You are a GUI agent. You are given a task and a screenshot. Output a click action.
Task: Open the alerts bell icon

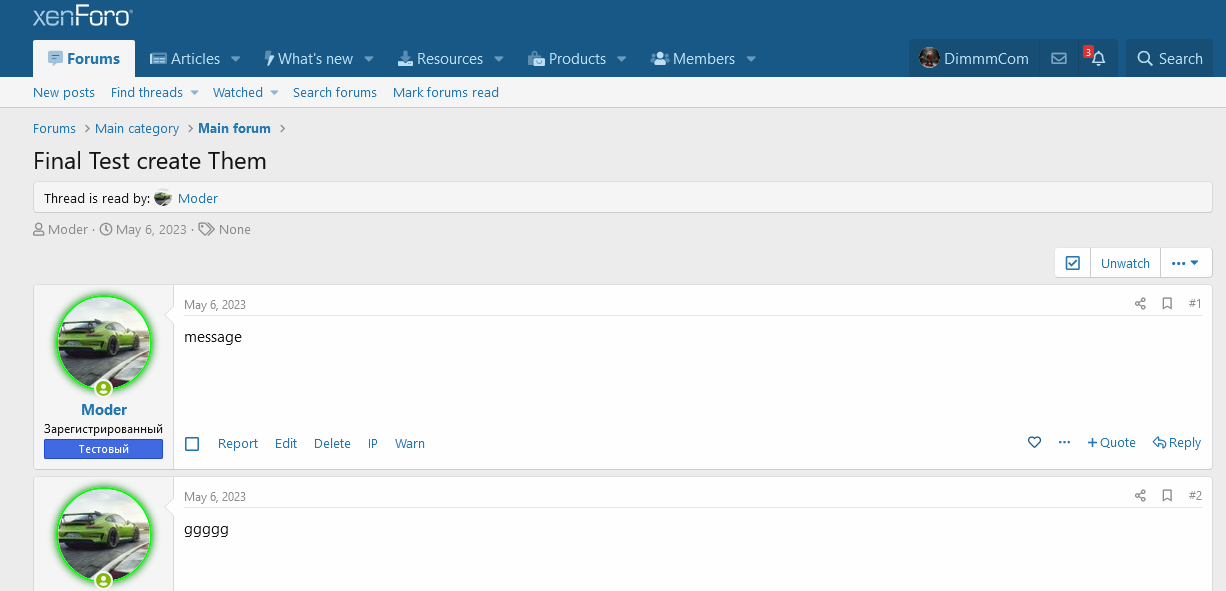click(x=1098, y=59)
